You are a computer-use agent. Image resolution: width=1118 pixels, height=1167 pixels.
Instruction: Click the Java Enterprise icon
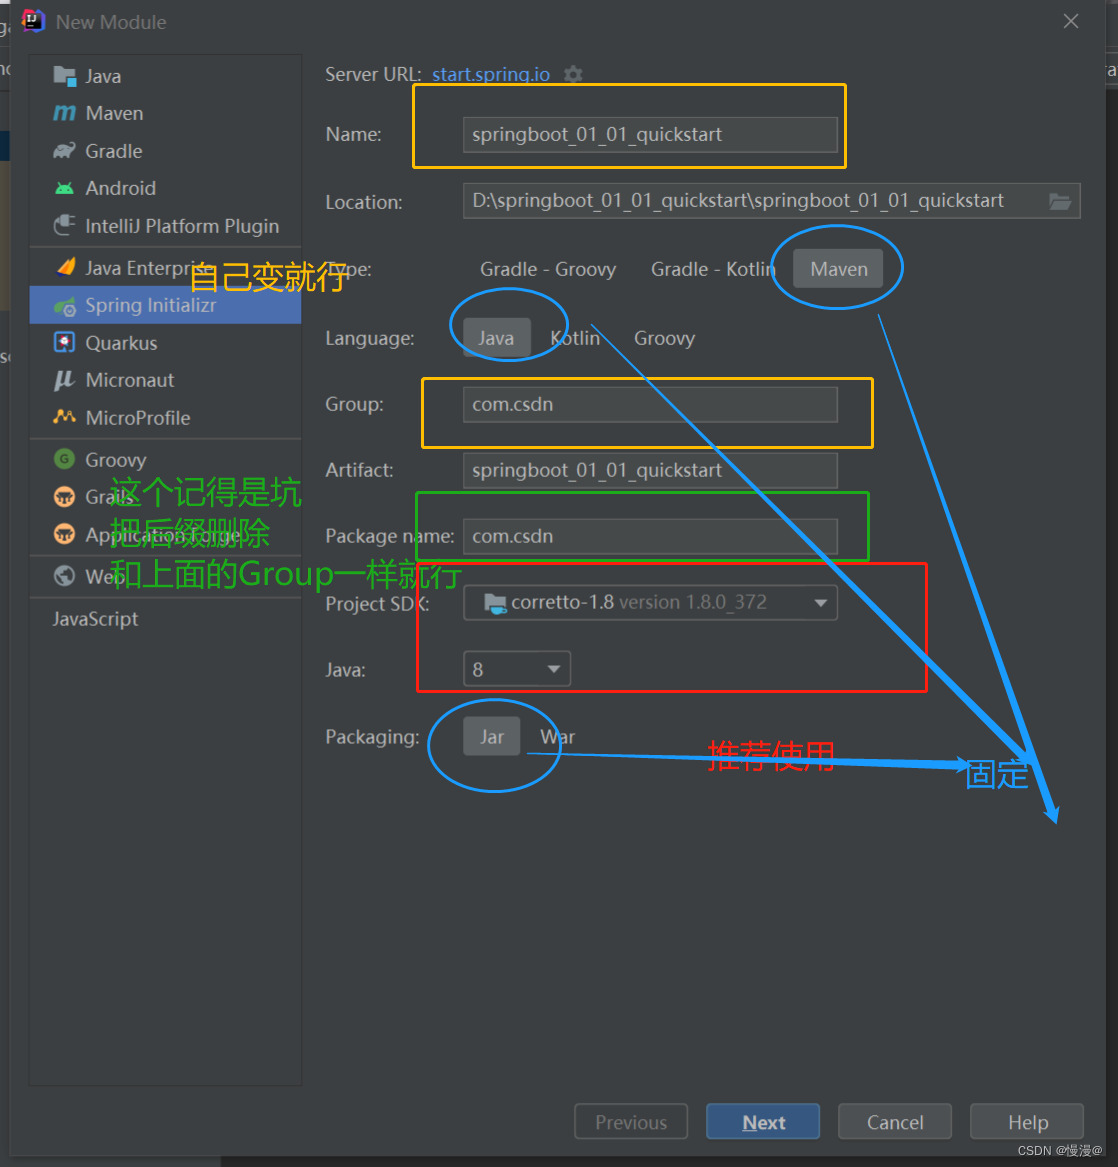point(66,267)
